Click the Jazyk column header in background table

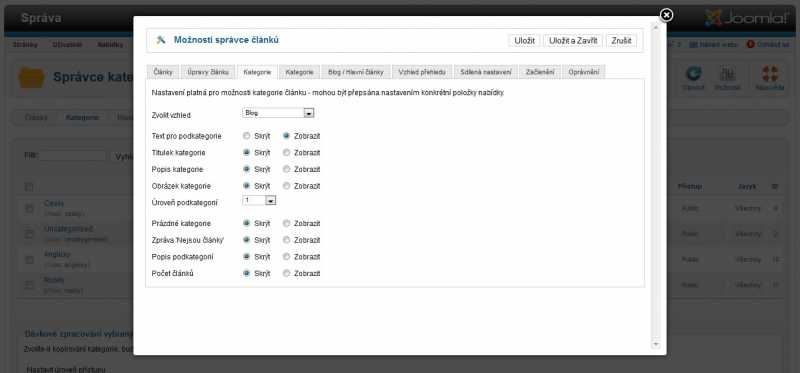(x=747, y=187)
